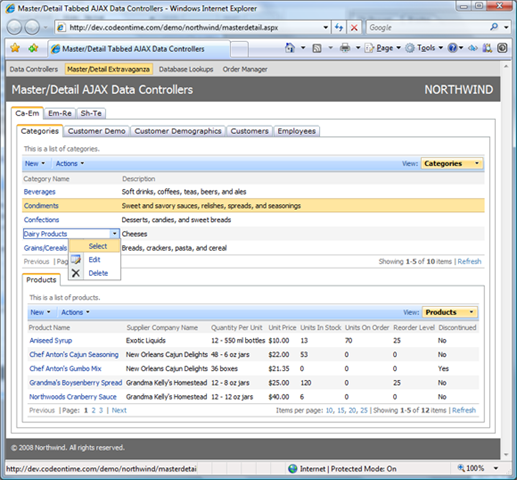Switch to the Customers tab

pos(249,131)
